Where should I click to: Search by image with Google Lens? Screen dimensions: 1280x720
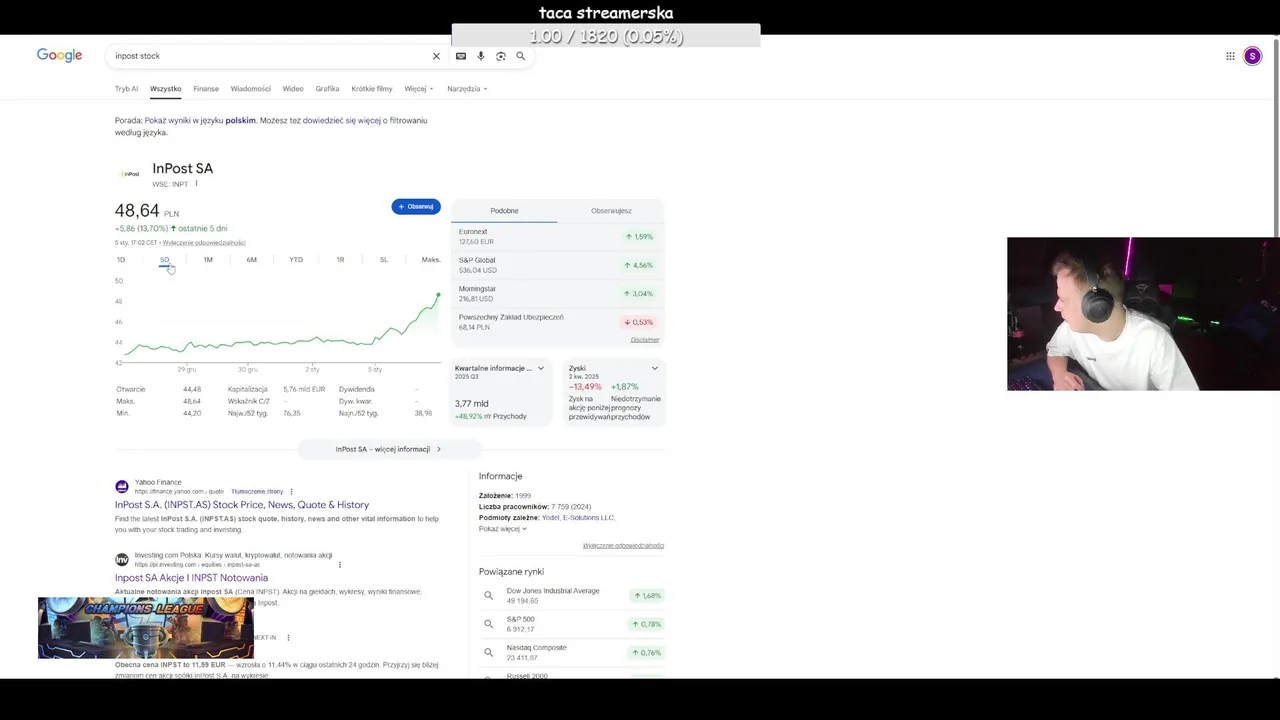(x=501, y=56)
